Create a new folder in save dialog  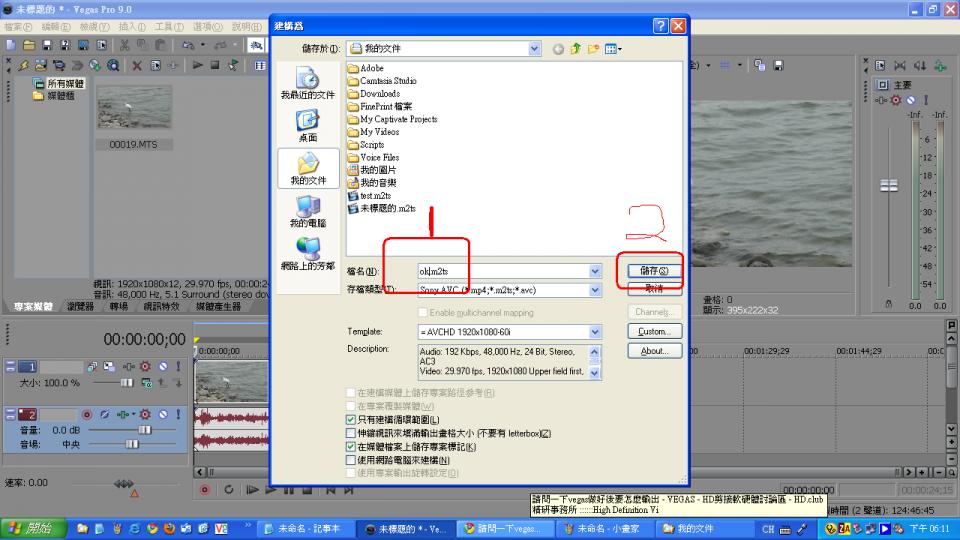pyautogui.click(x=593, y=49)
